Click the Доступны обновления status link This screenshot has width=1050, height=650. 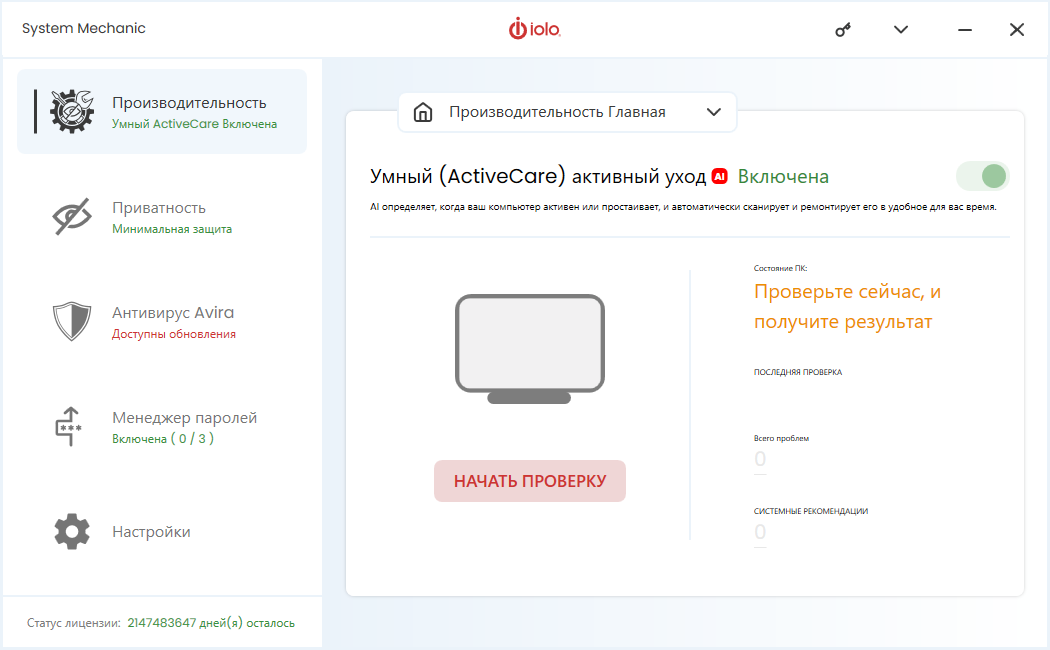click(x=174, y=334)
